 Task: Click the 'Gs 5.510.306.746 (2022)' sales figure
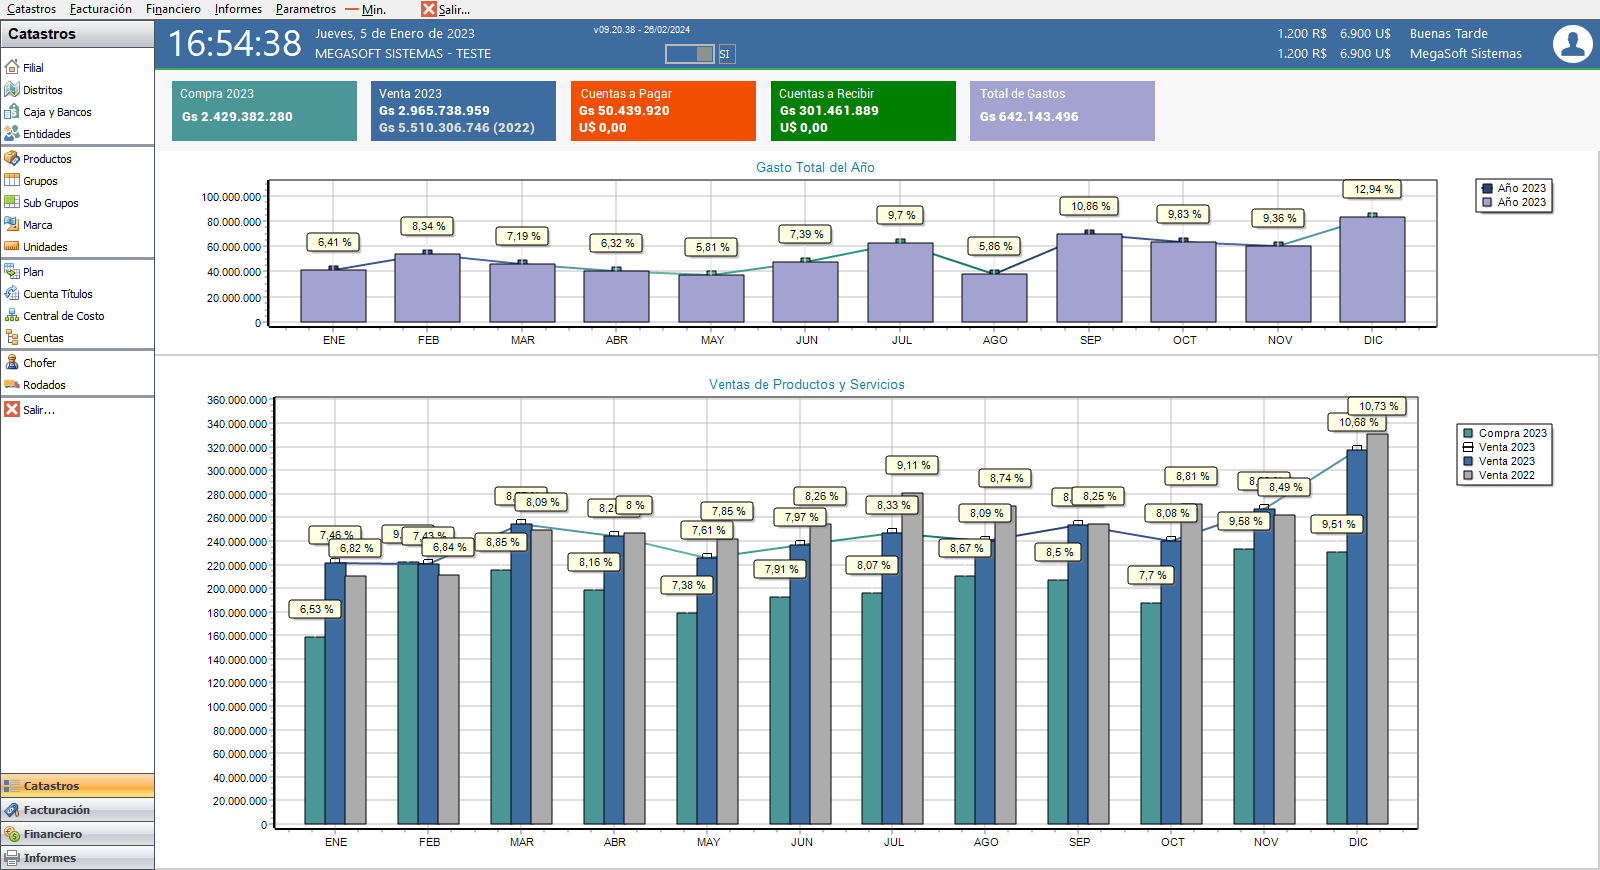click(x=457, y=128)
